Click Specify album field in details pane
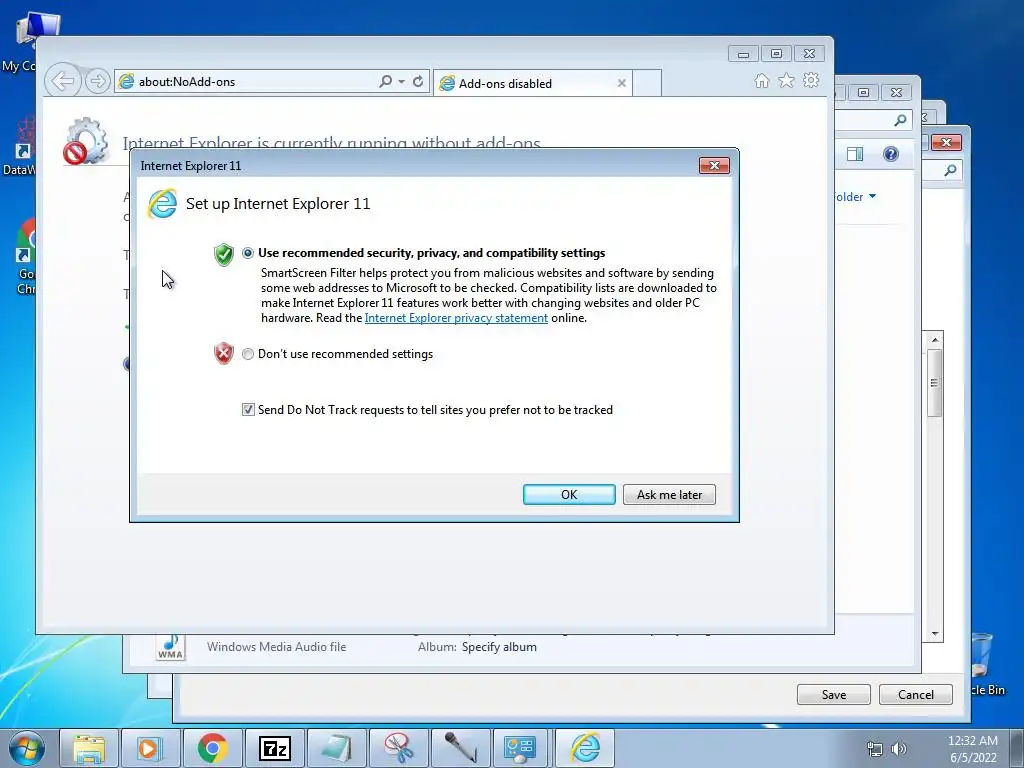Image resolution: width=1024 pixels, height=768 pixels. tap(499, 647)
